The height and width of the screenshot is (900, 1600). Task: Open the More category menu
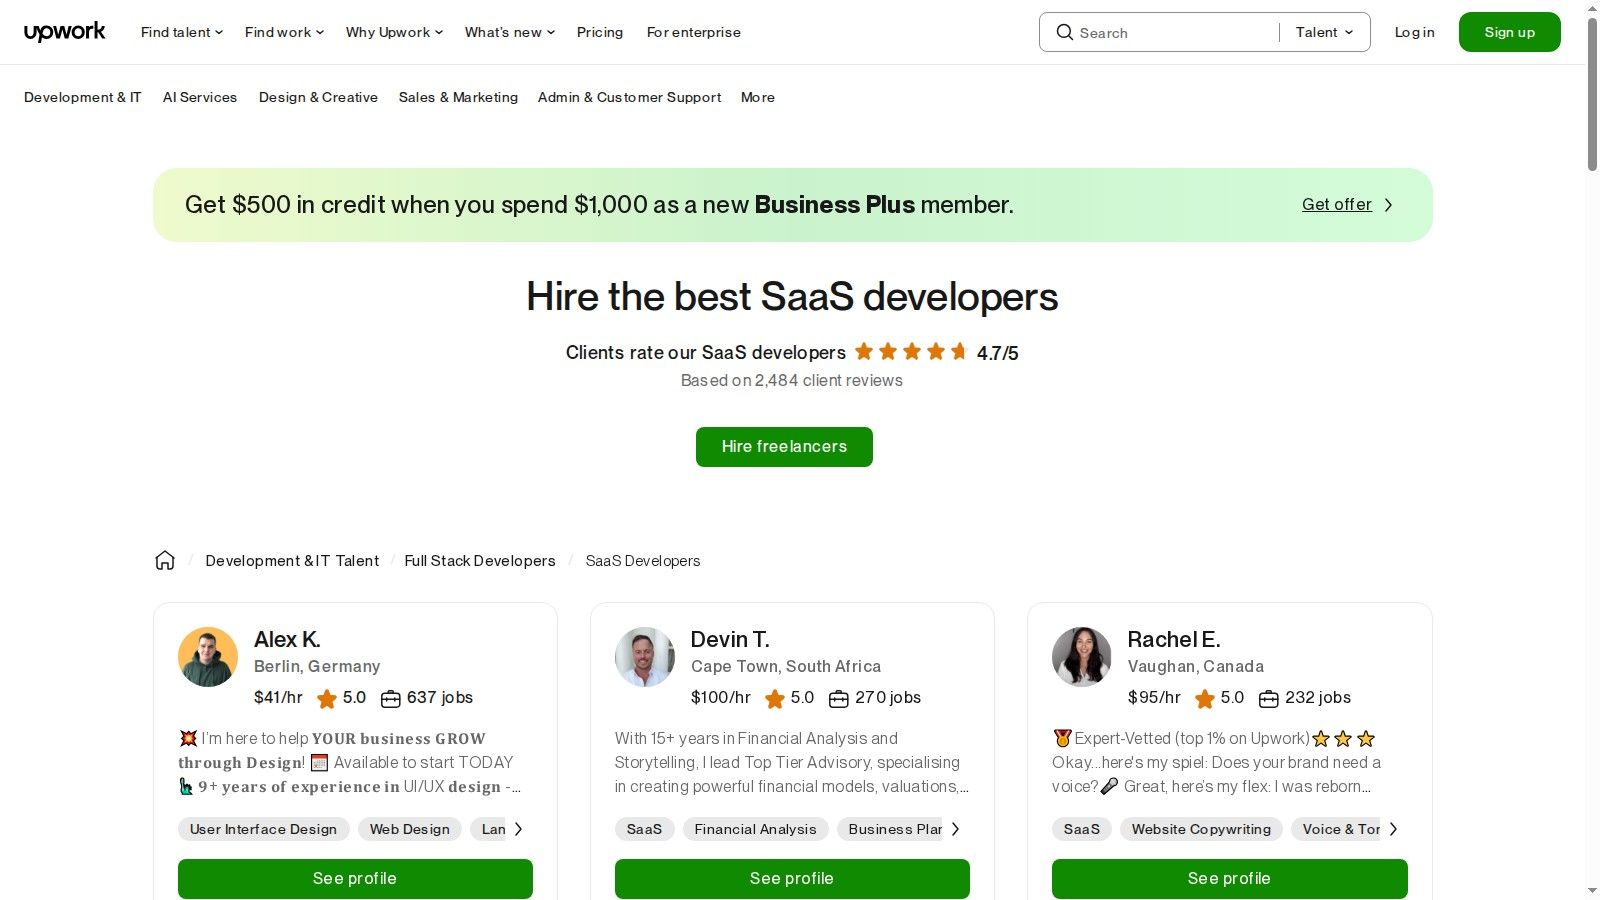(x=757, y=97)
